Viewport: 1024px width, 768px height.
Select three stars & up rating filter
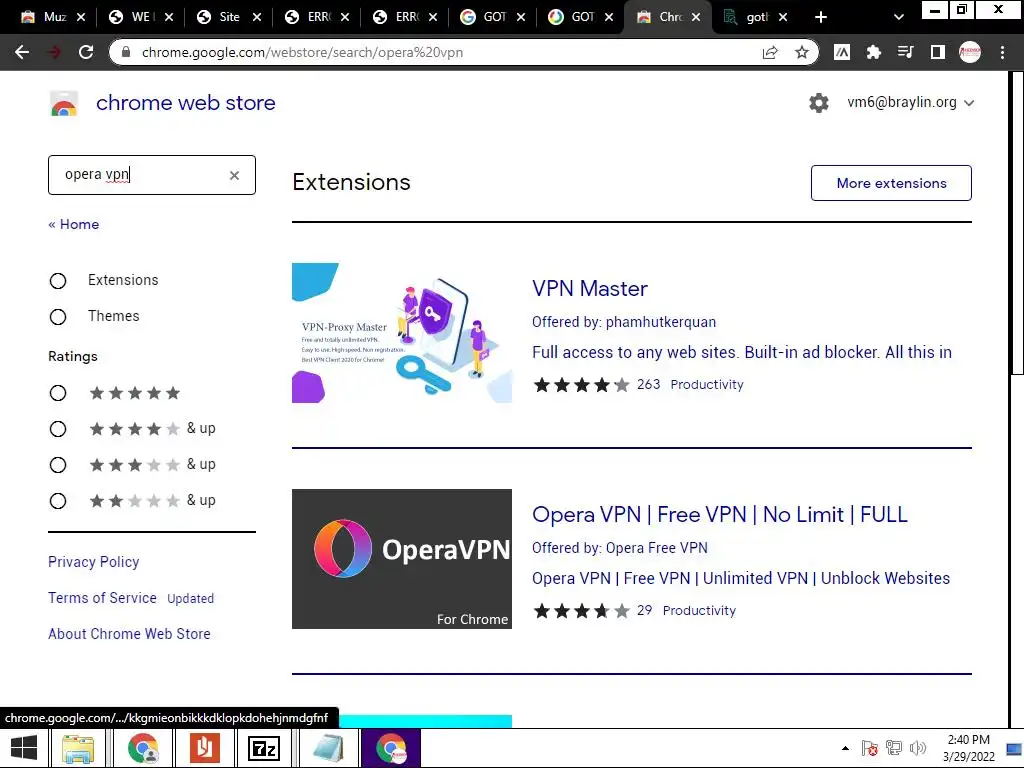coord(58,465)
